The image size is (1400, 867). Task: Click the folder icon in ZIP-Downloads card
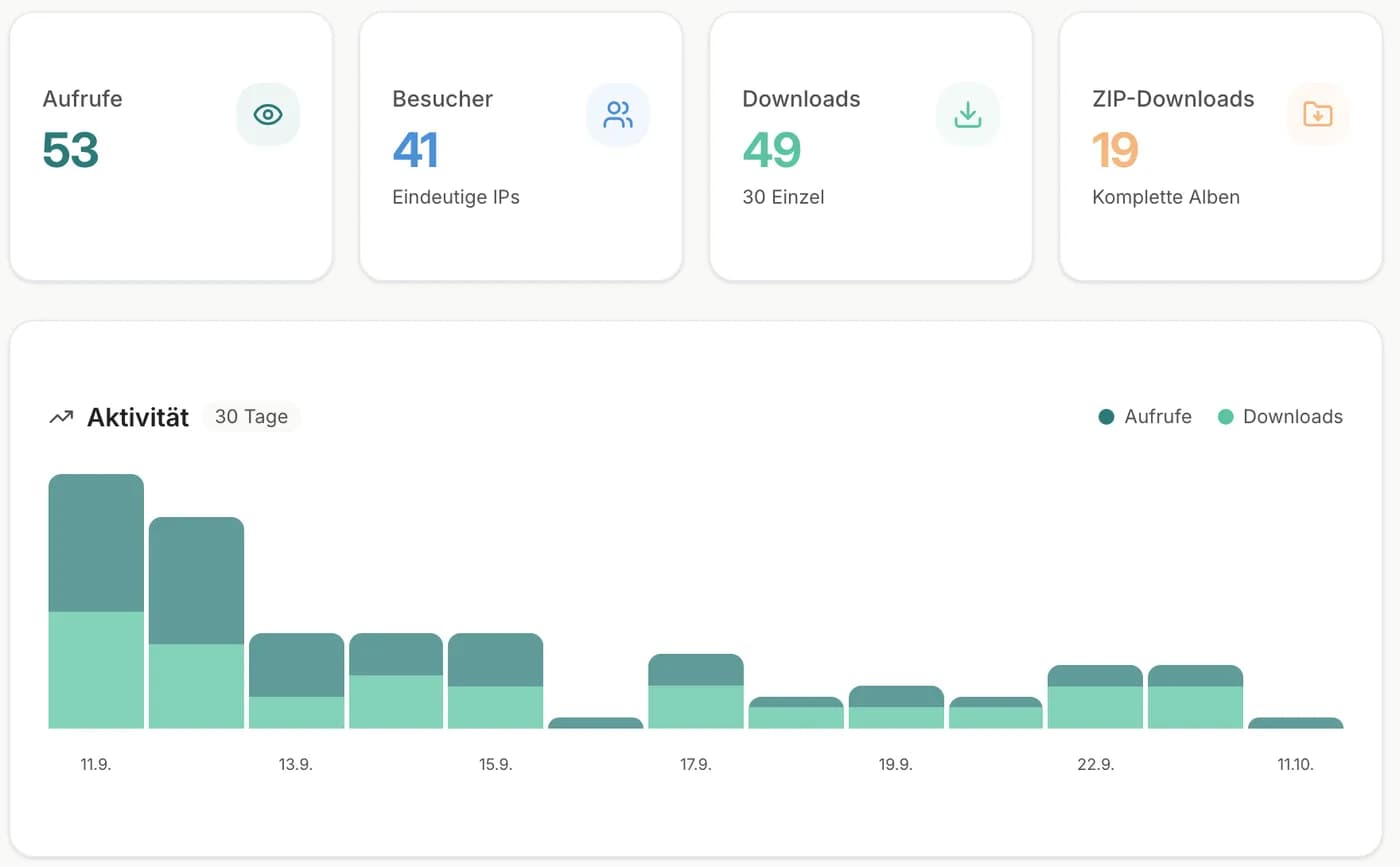[x=1318, y=115]
